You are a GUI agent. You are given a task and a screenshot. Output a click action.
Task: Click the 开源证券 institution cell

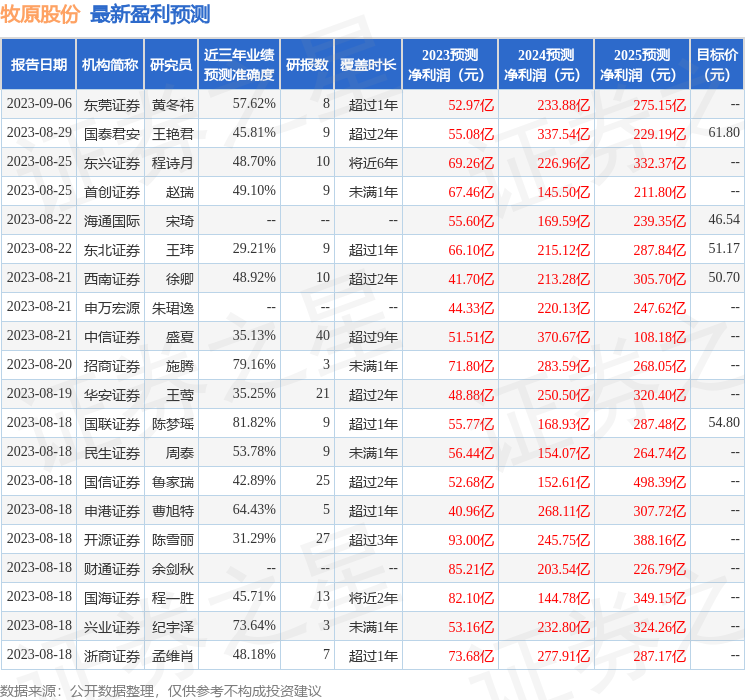112,540
